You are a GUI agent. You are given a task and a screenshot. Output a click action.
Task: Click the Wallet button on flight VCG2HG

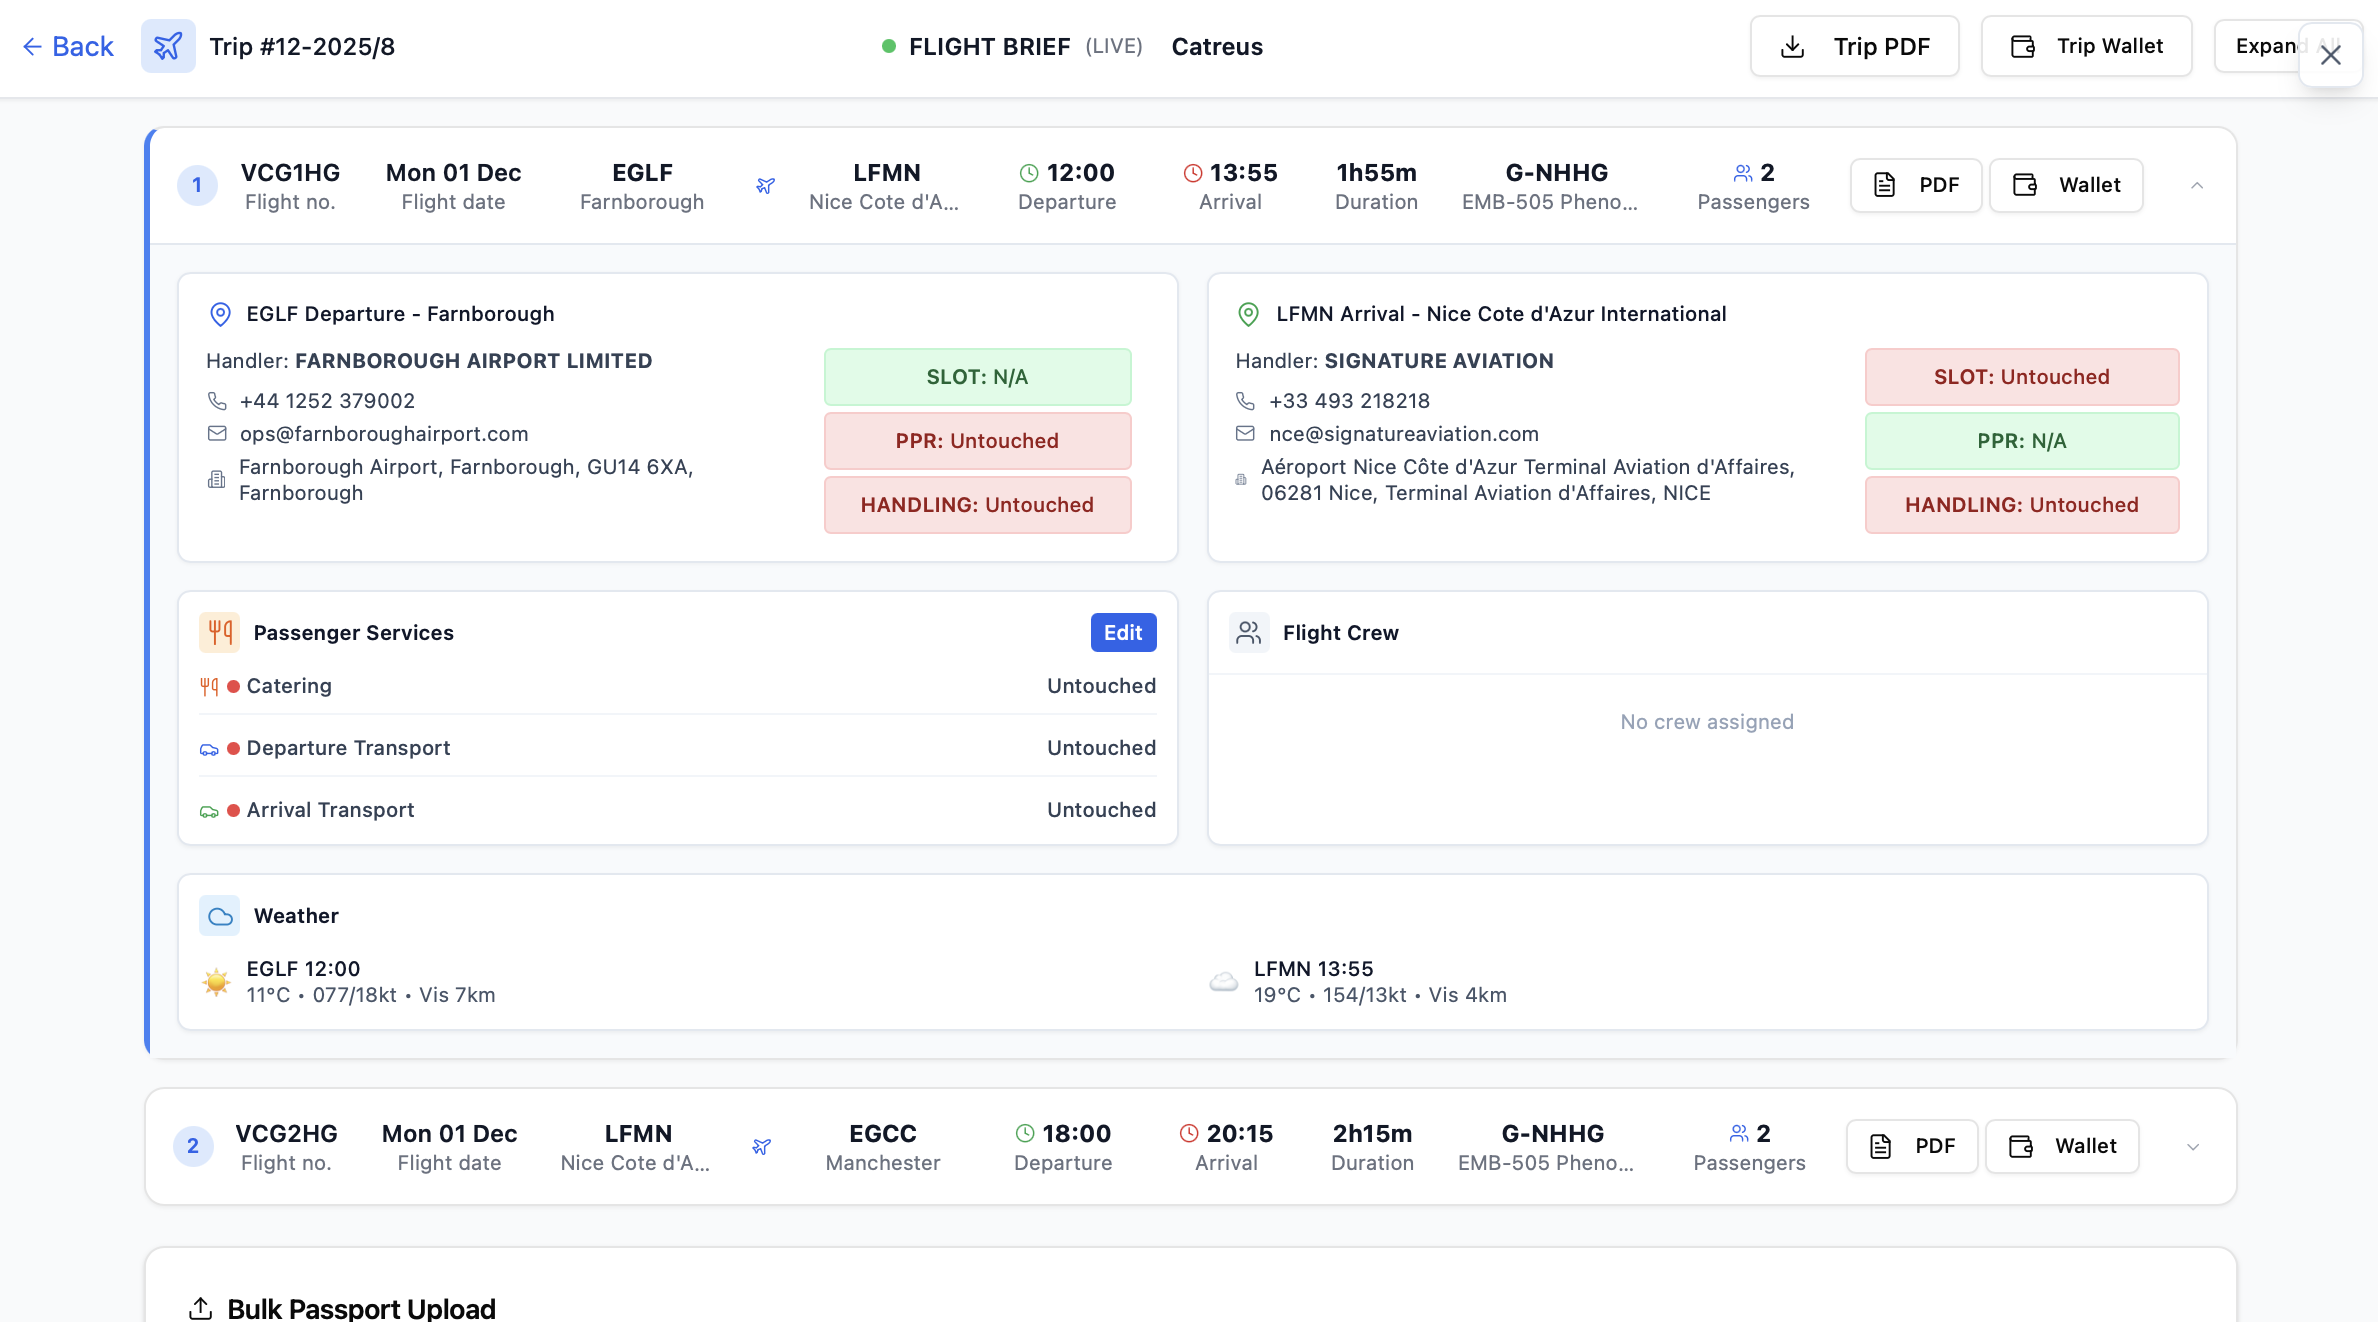2062,1146
